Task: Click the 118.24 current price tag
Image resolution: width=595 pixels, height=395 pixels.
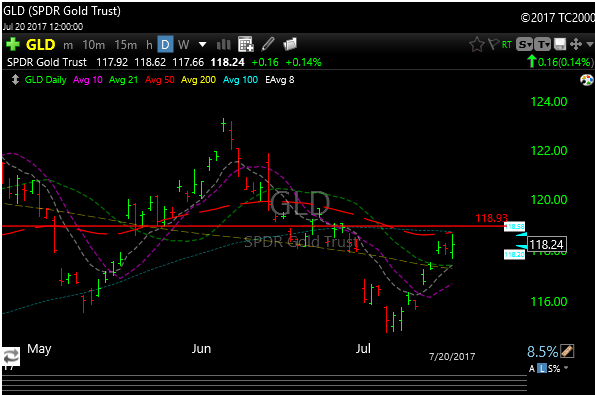Action: coord(546,244)
